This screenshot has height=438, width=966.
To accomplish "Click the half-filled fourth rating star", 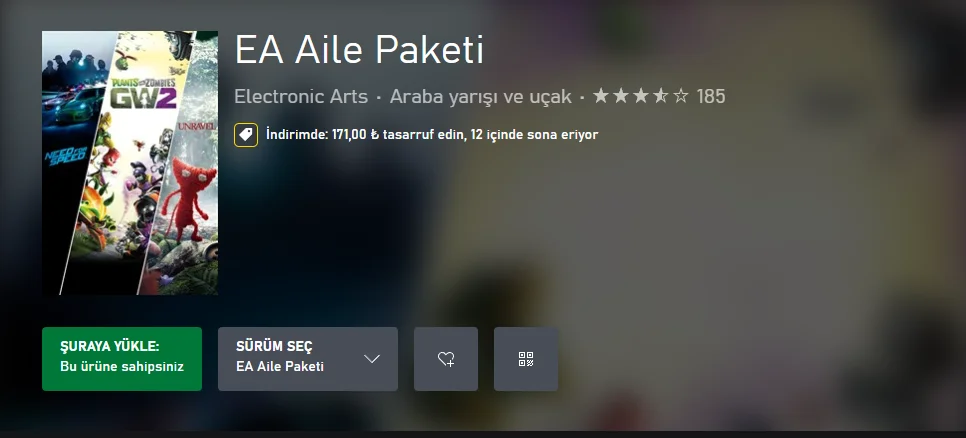I will 660,96.
